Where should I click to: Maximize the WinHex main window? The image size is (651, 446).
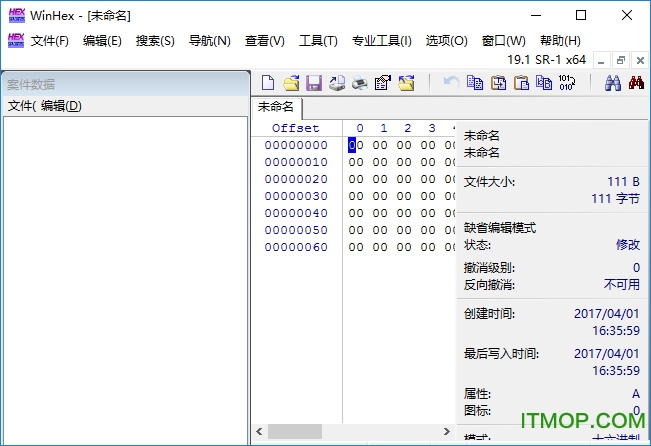click(x=581, y=15)
